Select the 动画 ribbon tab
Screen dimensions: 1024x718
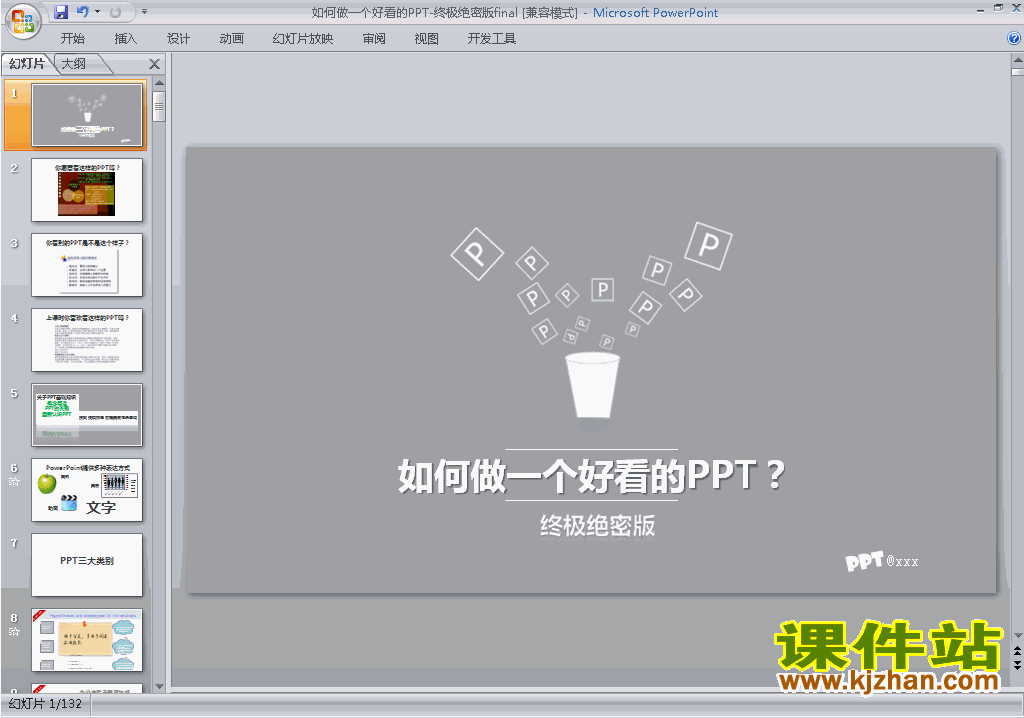231,39
